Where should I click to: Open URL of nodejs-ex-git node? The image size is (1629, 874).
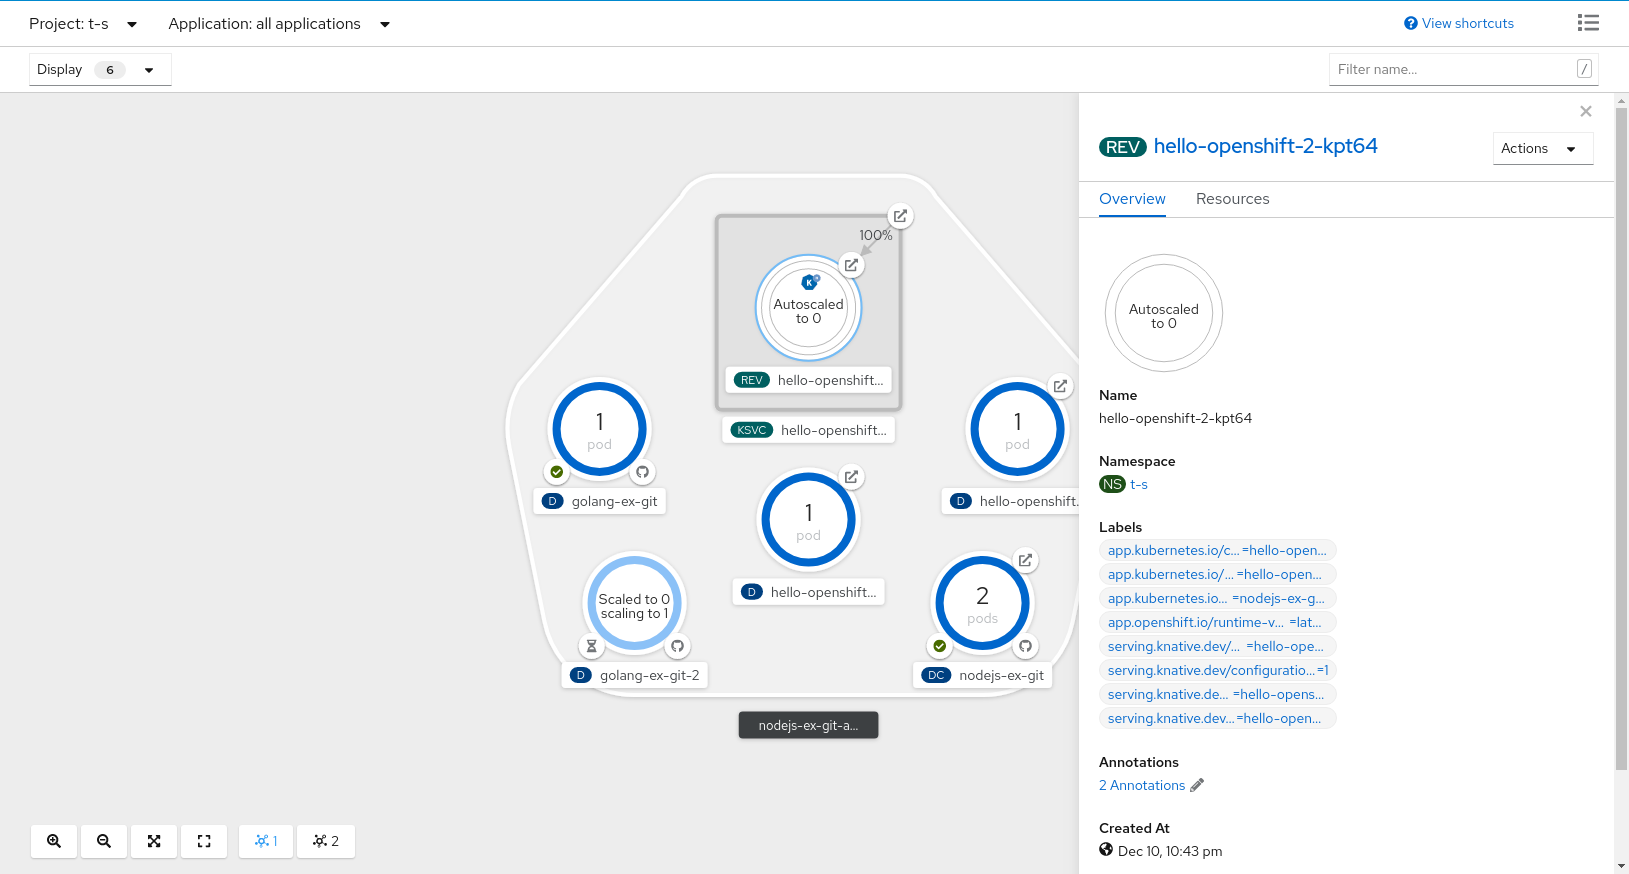pyautogui.click(x=1025, y=560)
